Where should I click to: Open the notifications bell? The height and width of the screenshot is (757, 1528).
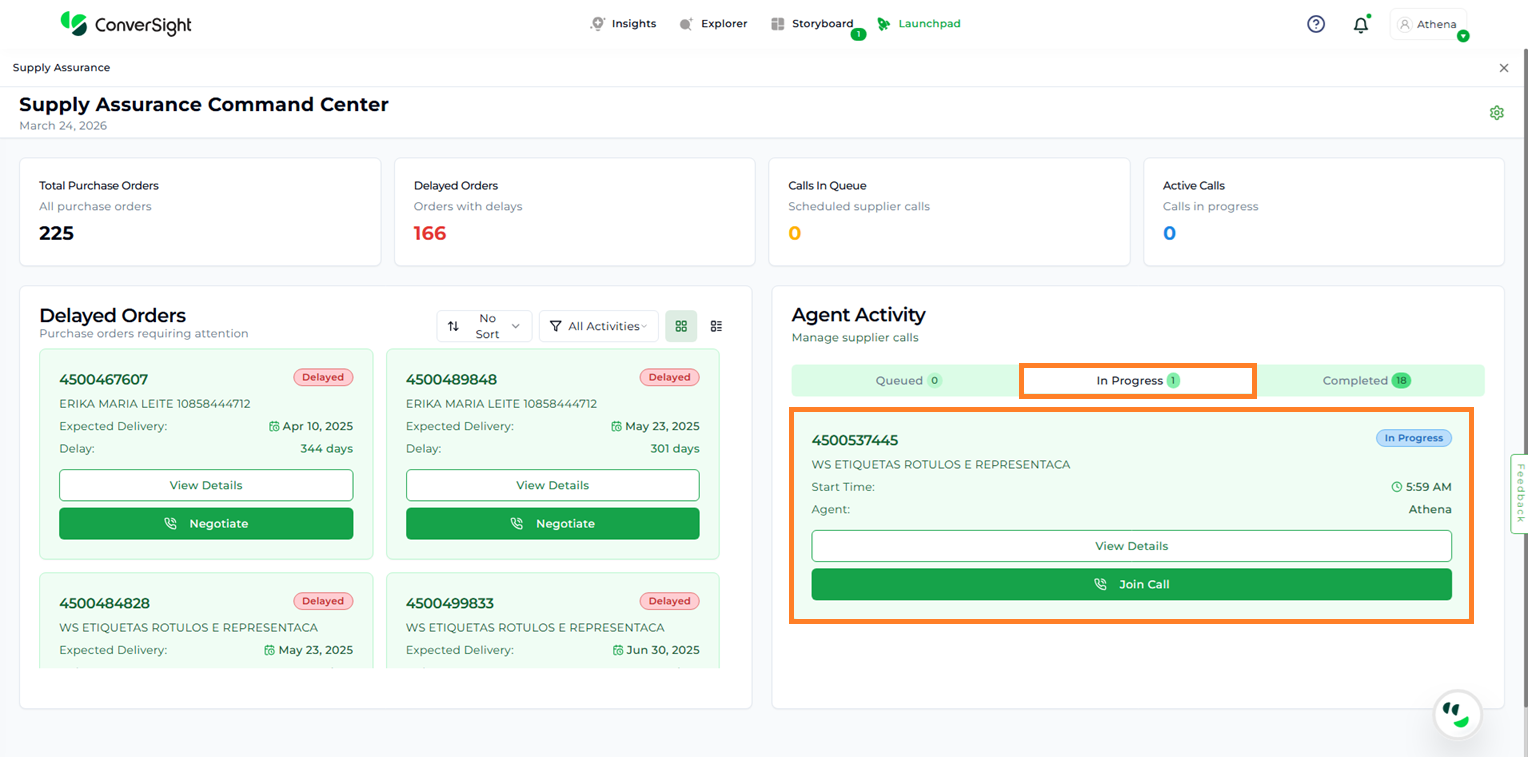pyautogui.click(x=1360, y=25)
